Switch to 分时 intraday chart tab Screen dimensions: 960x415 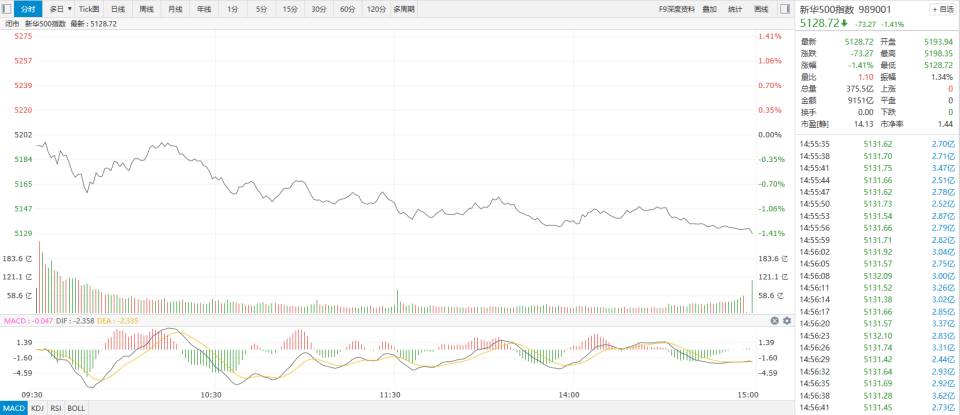coord(29,9)
